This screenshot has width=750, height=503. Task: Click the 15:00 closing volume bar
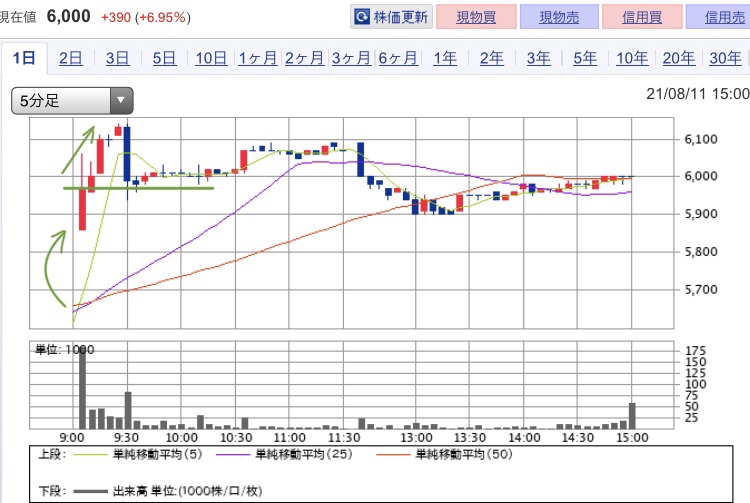(632, 416)
